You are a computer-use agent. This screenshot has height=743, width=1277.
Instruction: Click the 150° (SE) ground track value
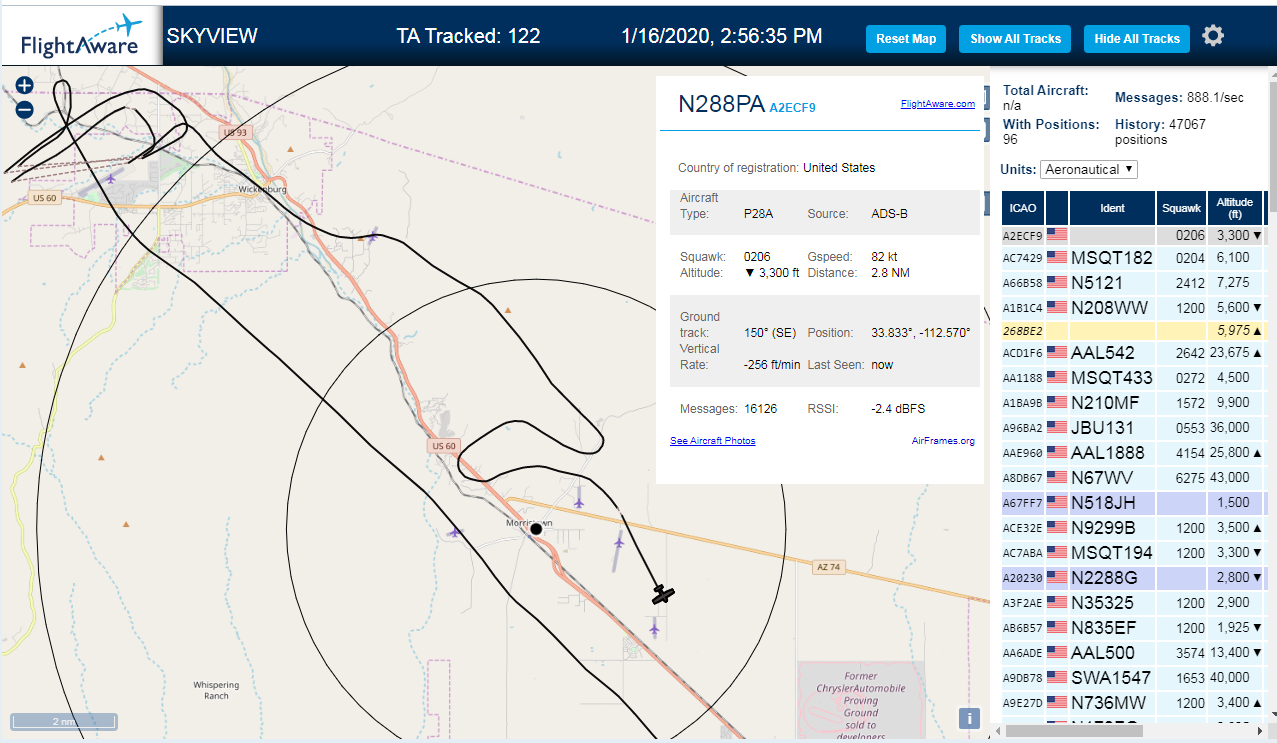pyautogui.click(x=770, y=333)
